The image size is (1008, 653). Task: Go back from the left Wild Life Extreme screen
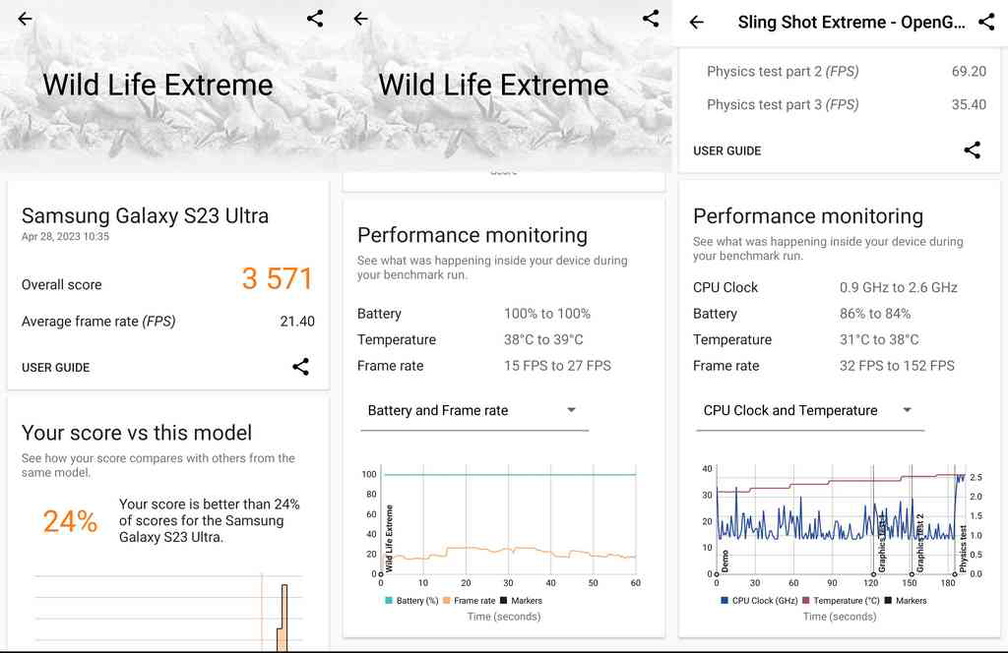point(24,19)
